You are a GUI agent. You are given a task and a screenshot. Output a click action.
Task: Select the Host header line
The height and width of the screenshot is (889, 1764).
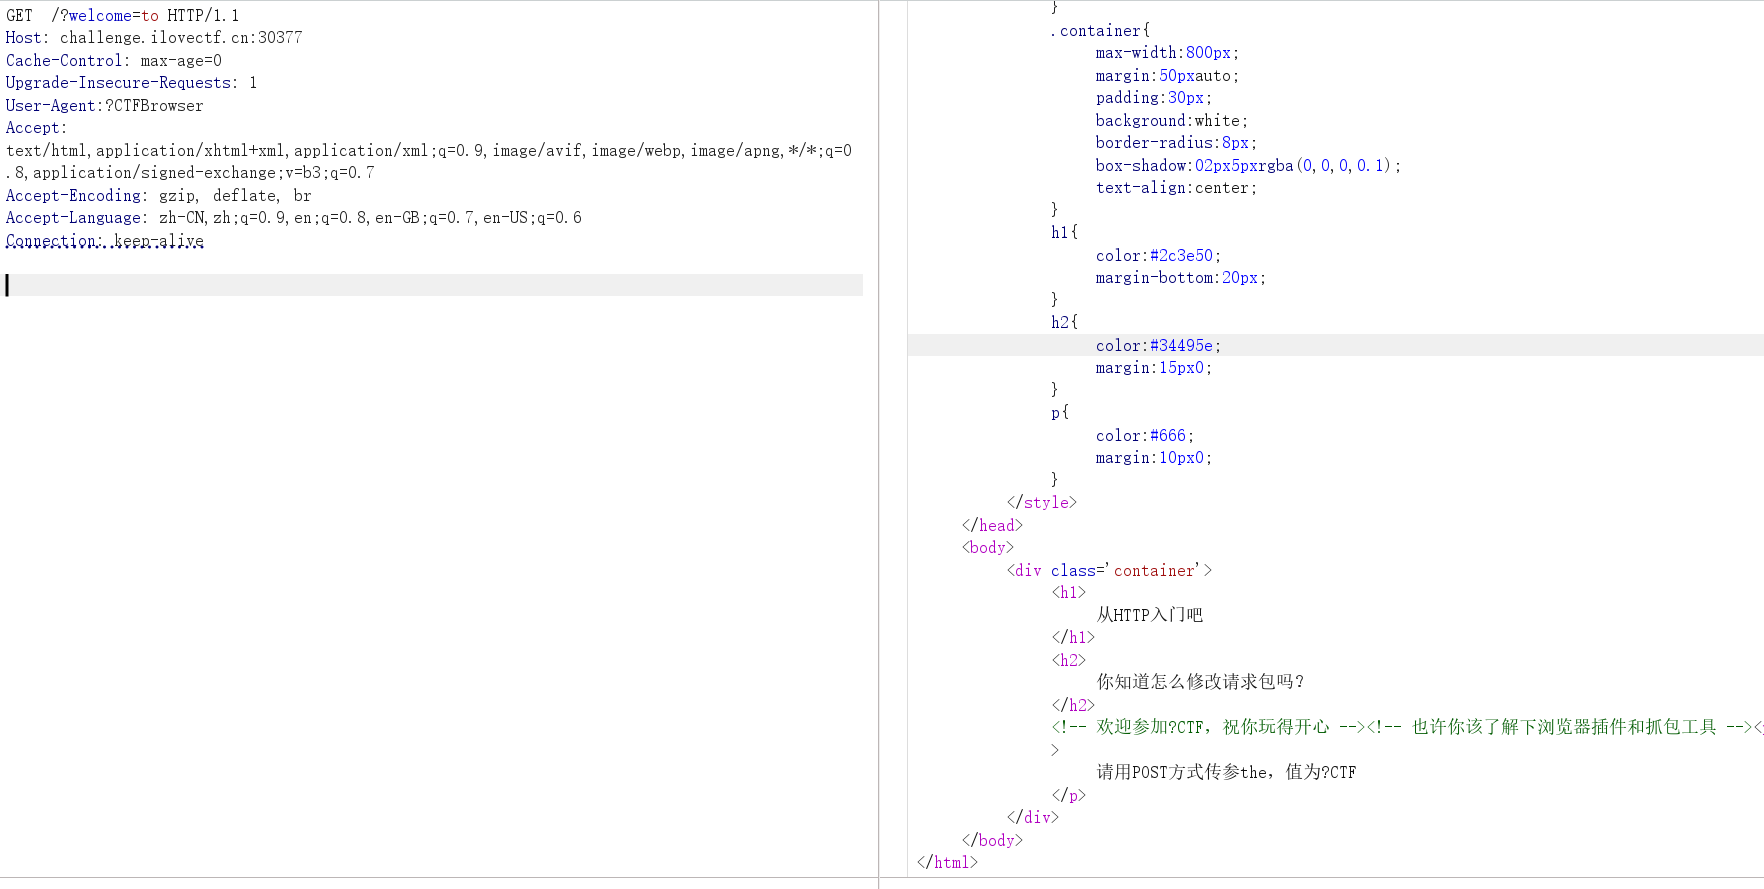154,38
